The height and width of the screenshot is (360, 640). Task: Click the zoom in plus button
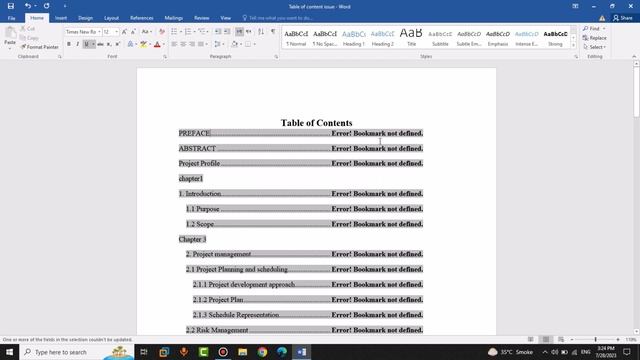point(618,339)
